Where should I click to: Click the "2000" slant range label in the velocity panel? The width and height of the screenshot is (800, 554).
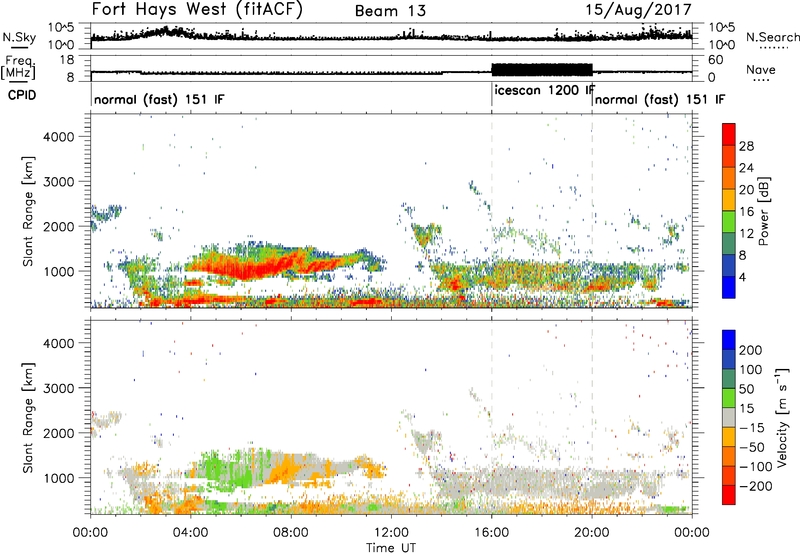point(58,433)
